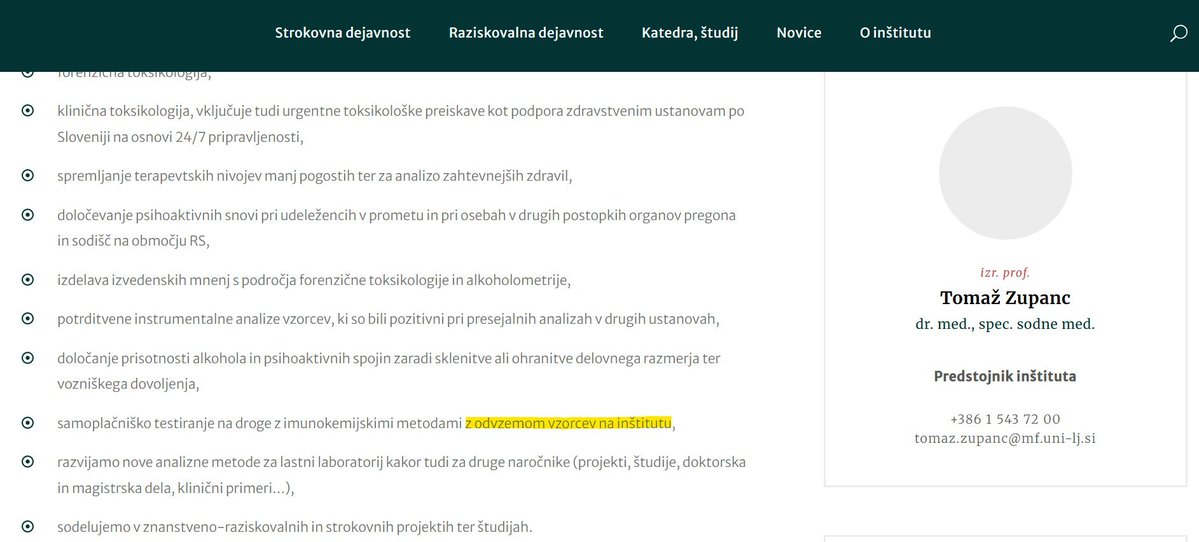Click bullet icon beside 'določevanje psihoaktivnih snovi'
This screenshot has height=542, width=1199.
(28, 215)
